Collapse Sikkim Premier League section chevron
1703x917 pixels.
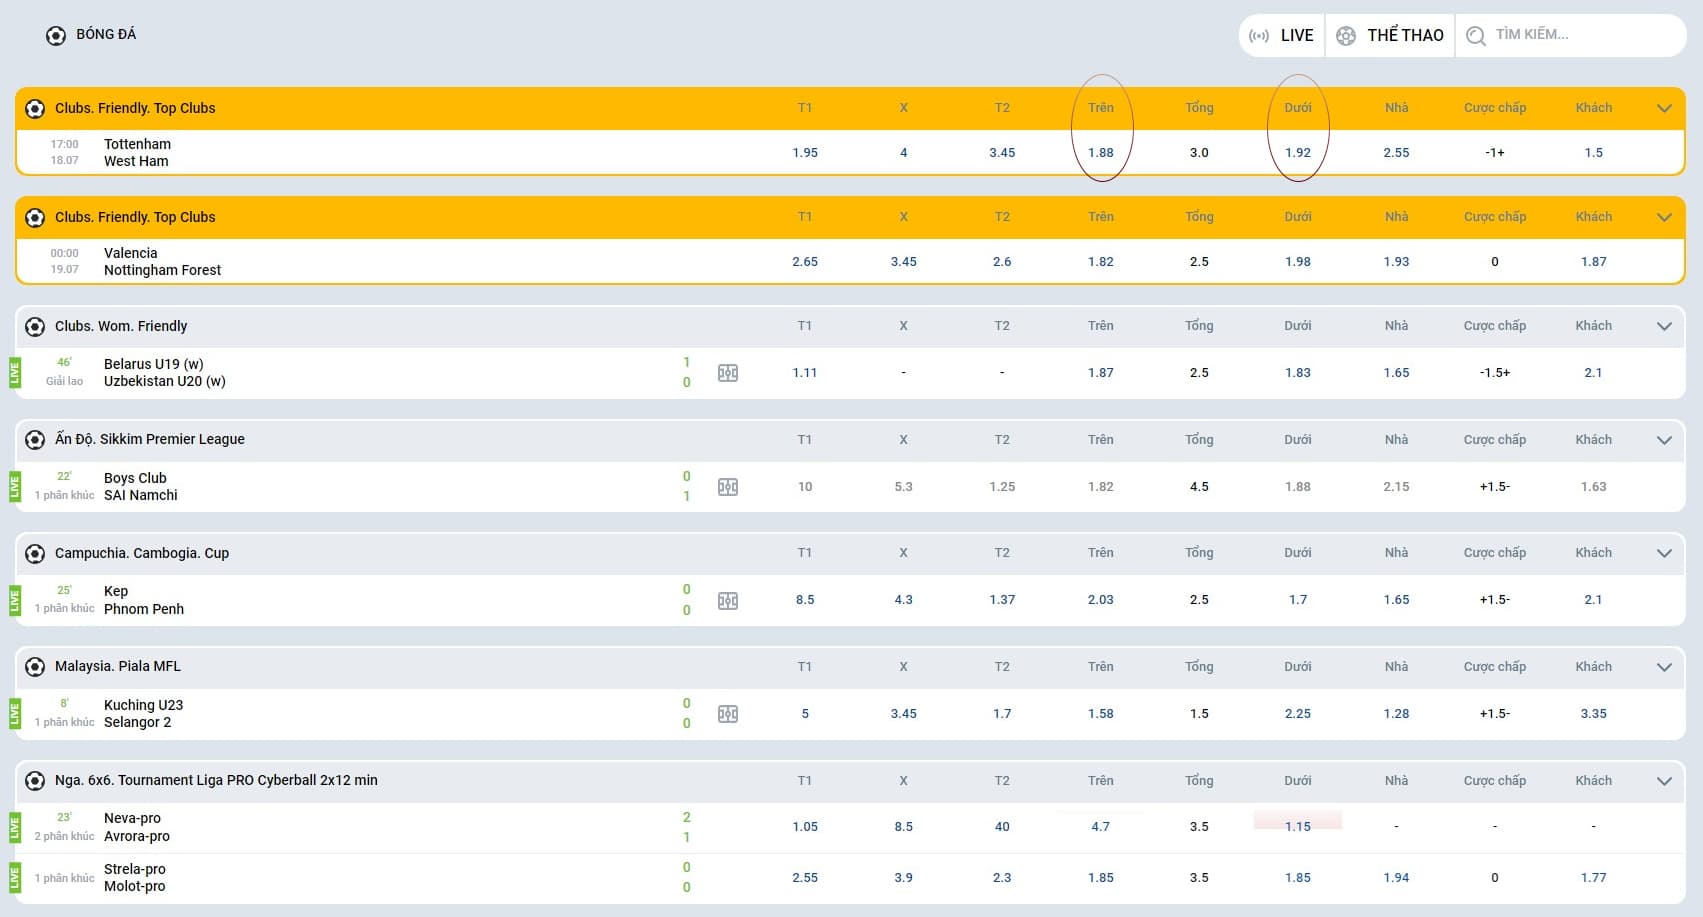click(1664, 440)
